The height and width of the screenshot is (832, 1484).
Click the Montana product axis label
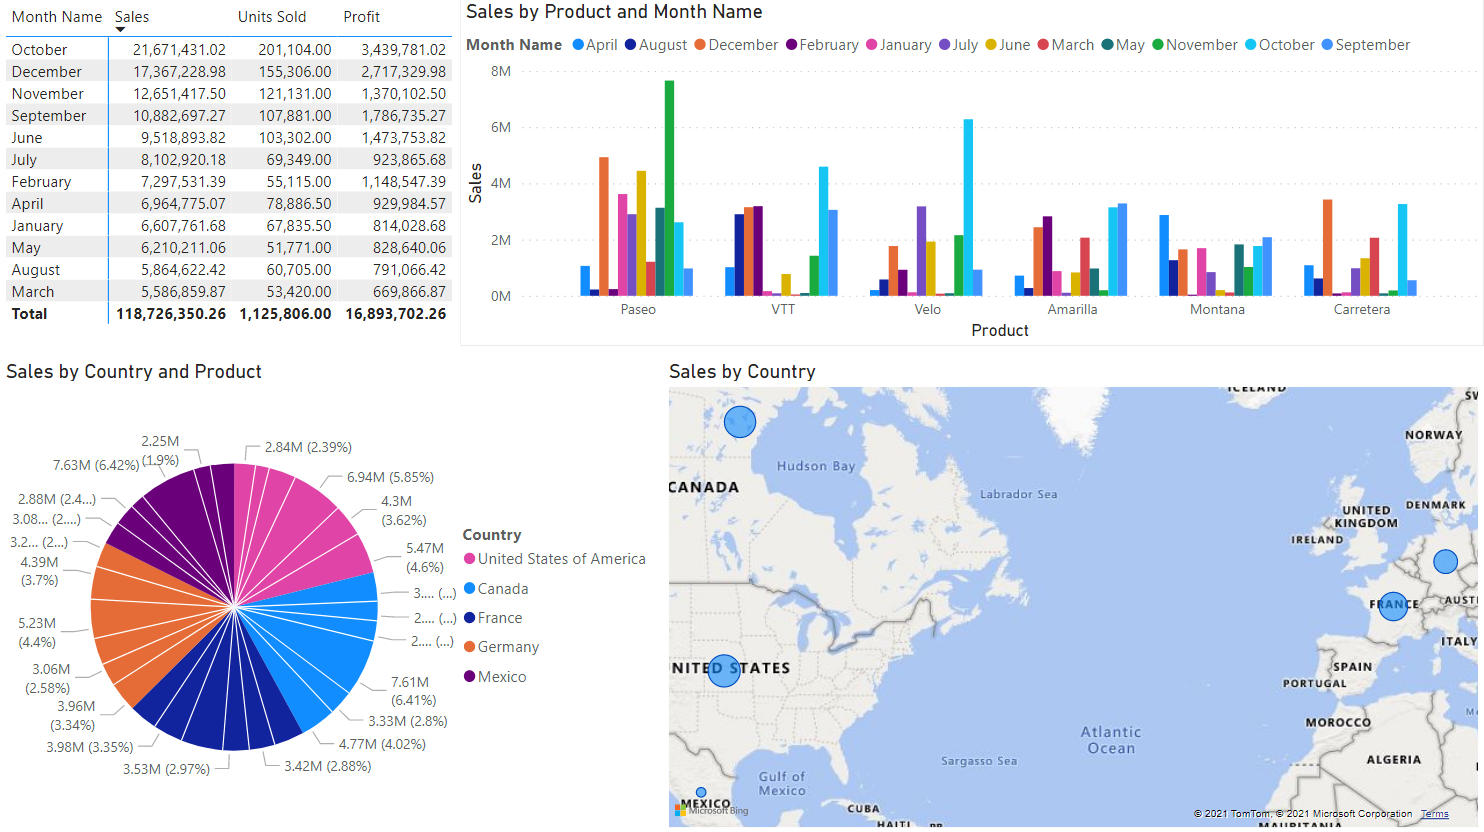[1217, 309]
